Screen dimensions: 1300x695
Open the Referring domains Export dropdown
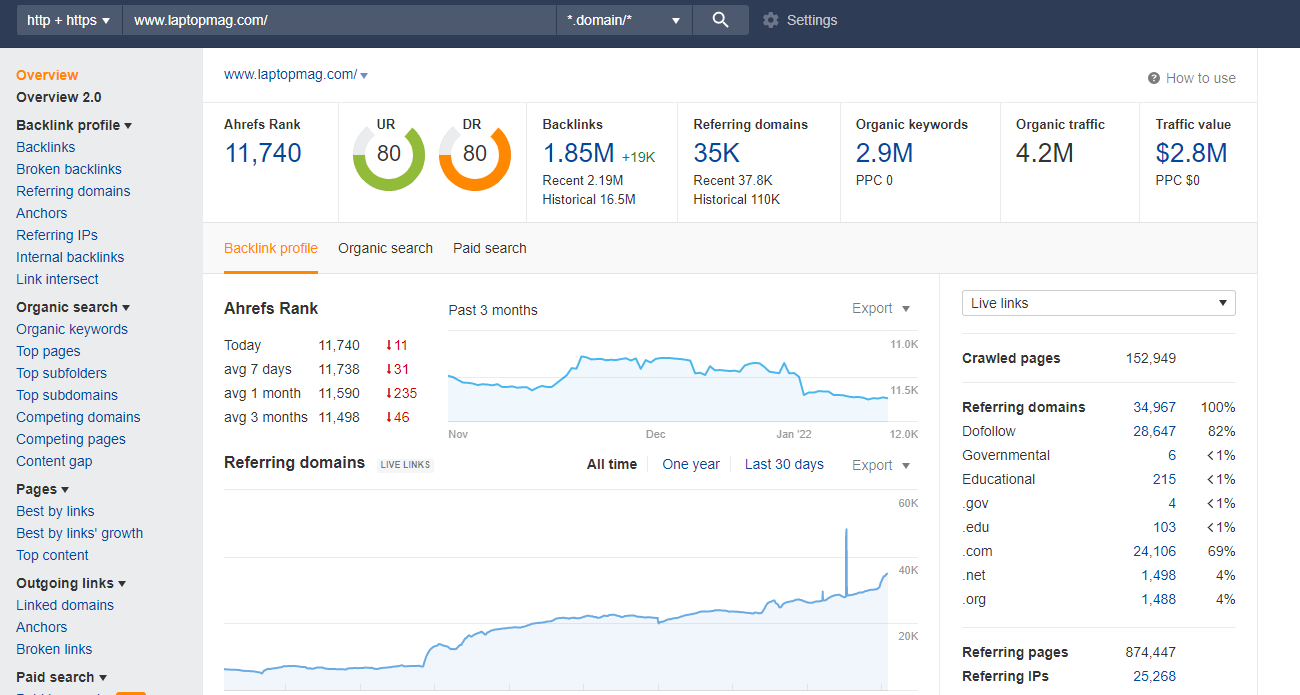click(881, 465)
